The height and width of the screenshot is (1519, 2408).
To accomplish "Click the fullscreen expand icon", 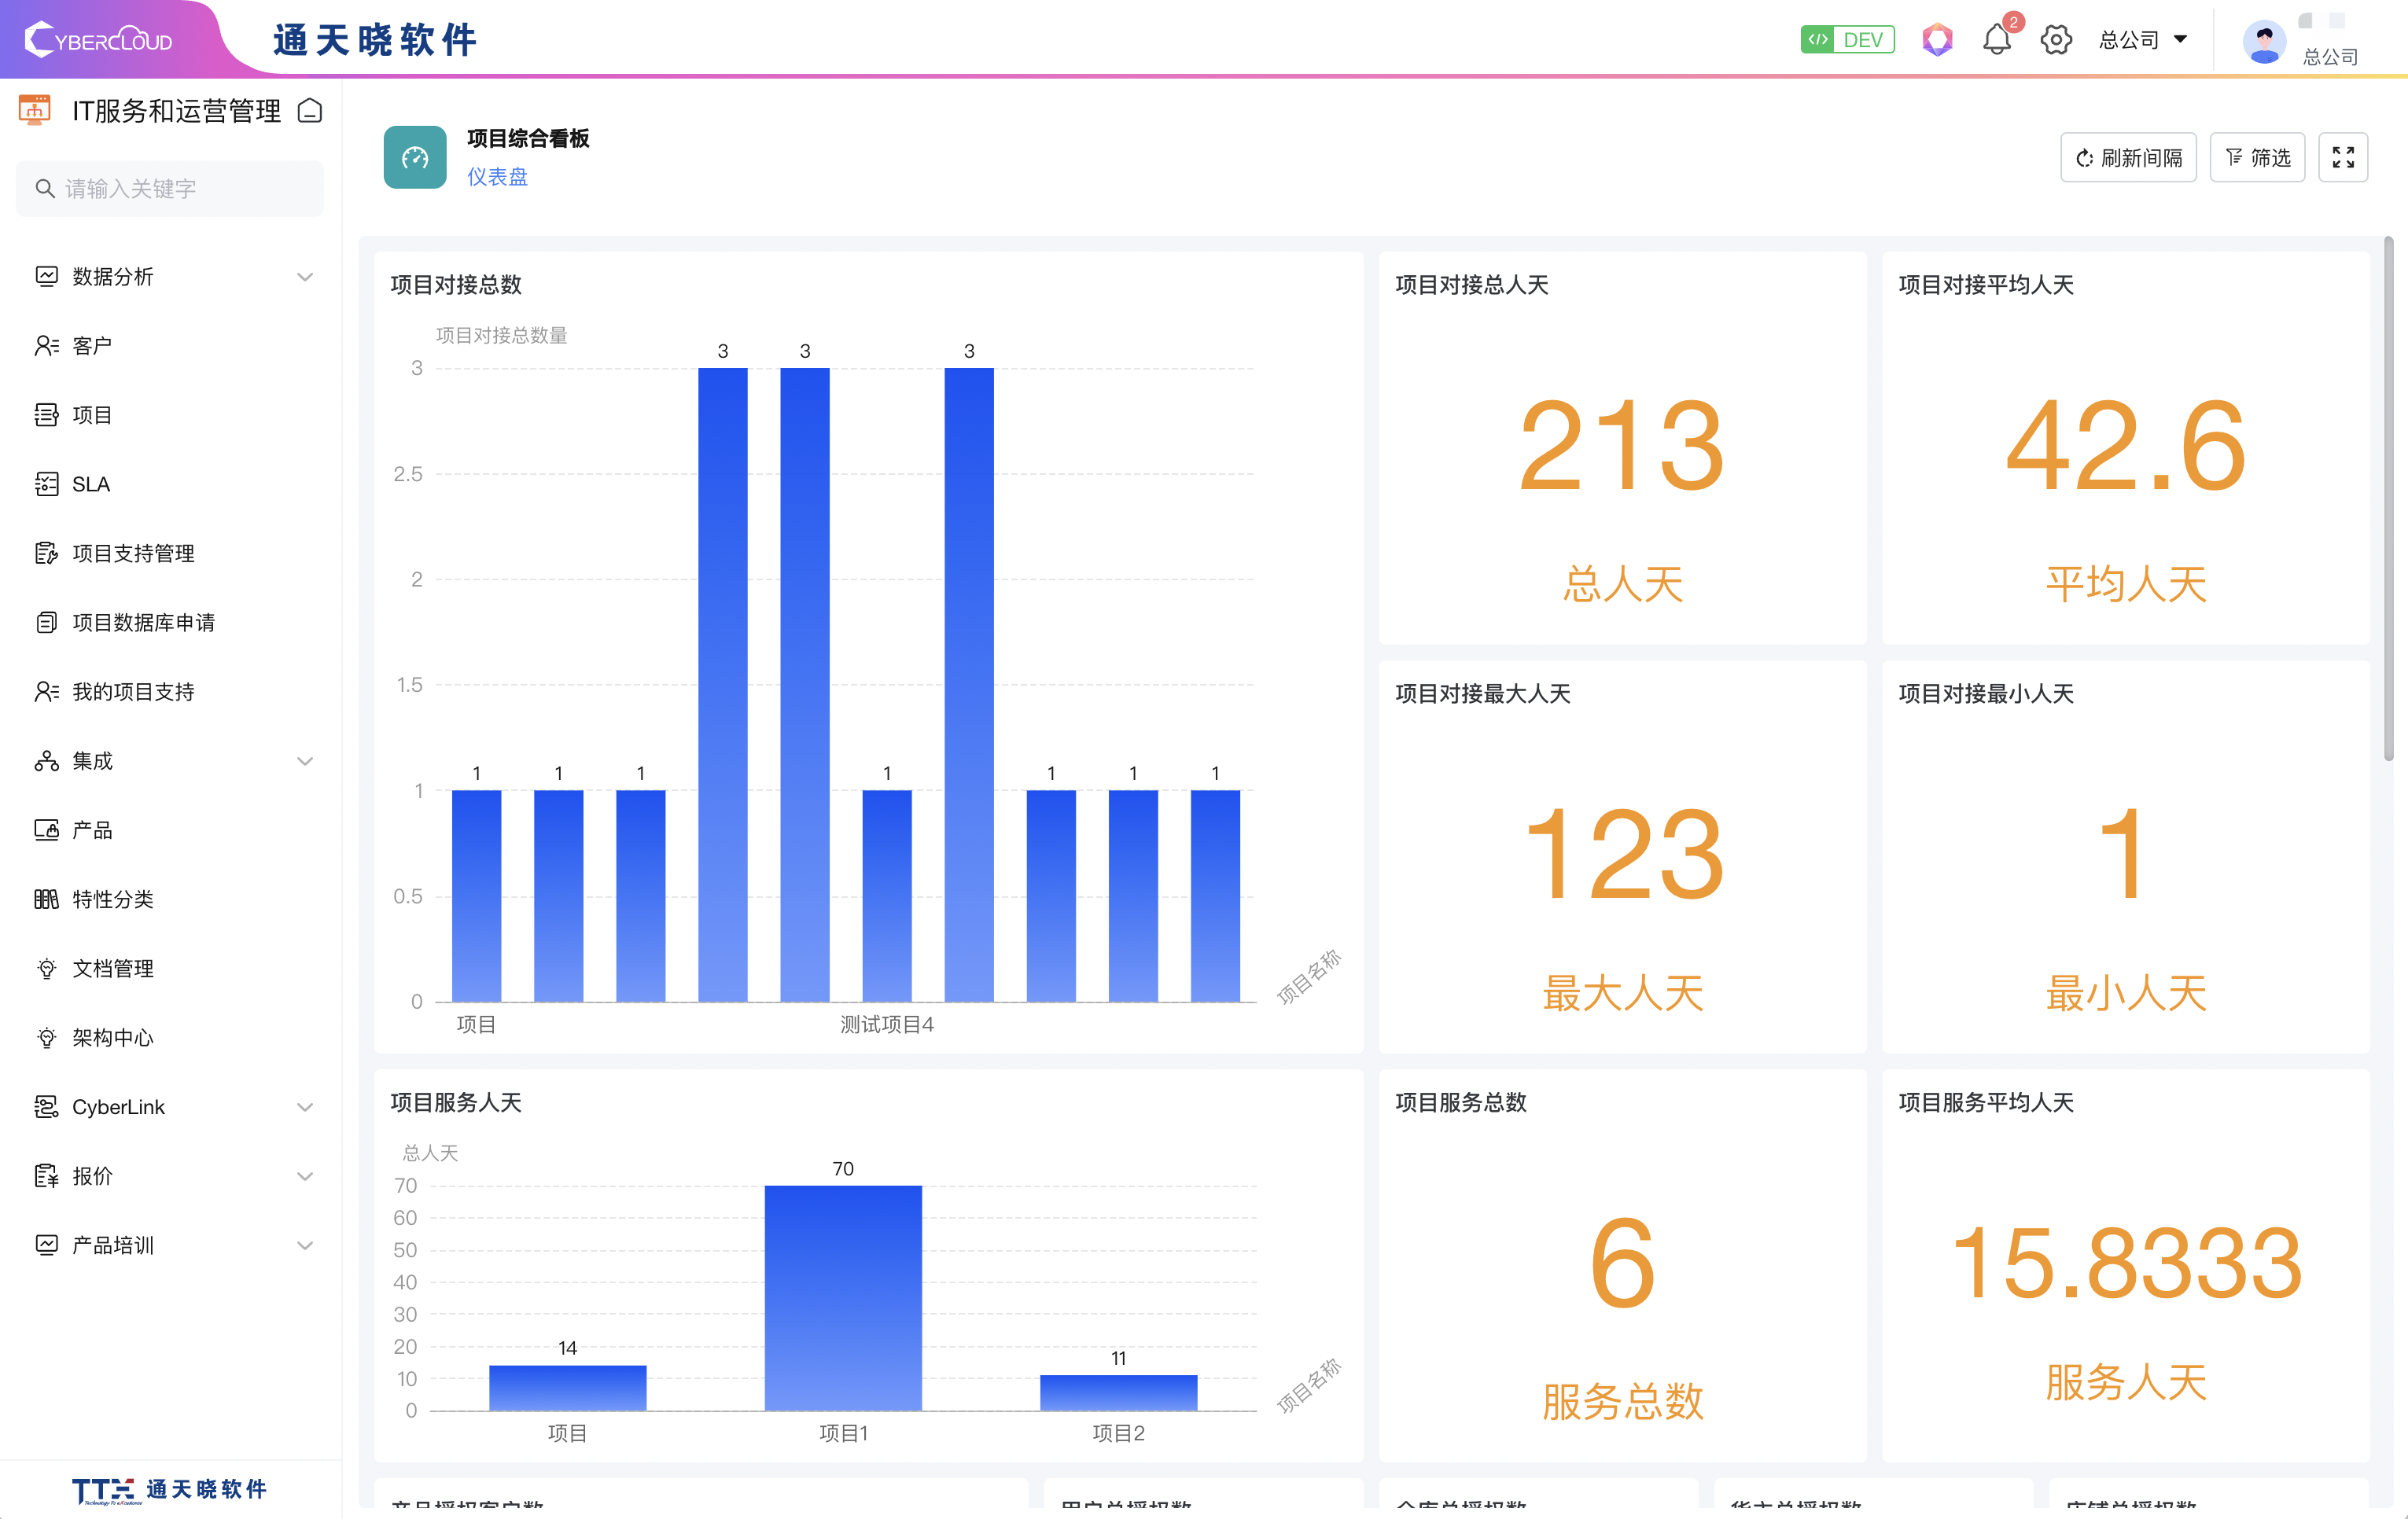I will [x=2342, y=158].
